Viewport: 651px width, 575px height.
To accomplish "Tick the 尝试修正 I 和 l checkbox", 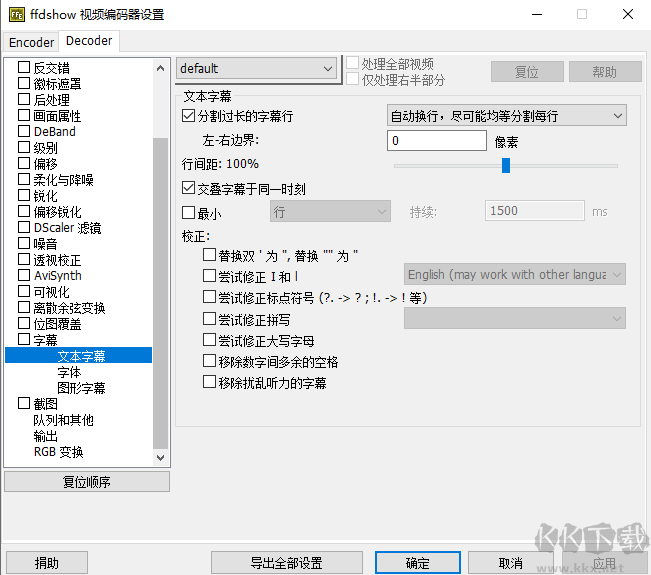I will [x=209, y=276].
